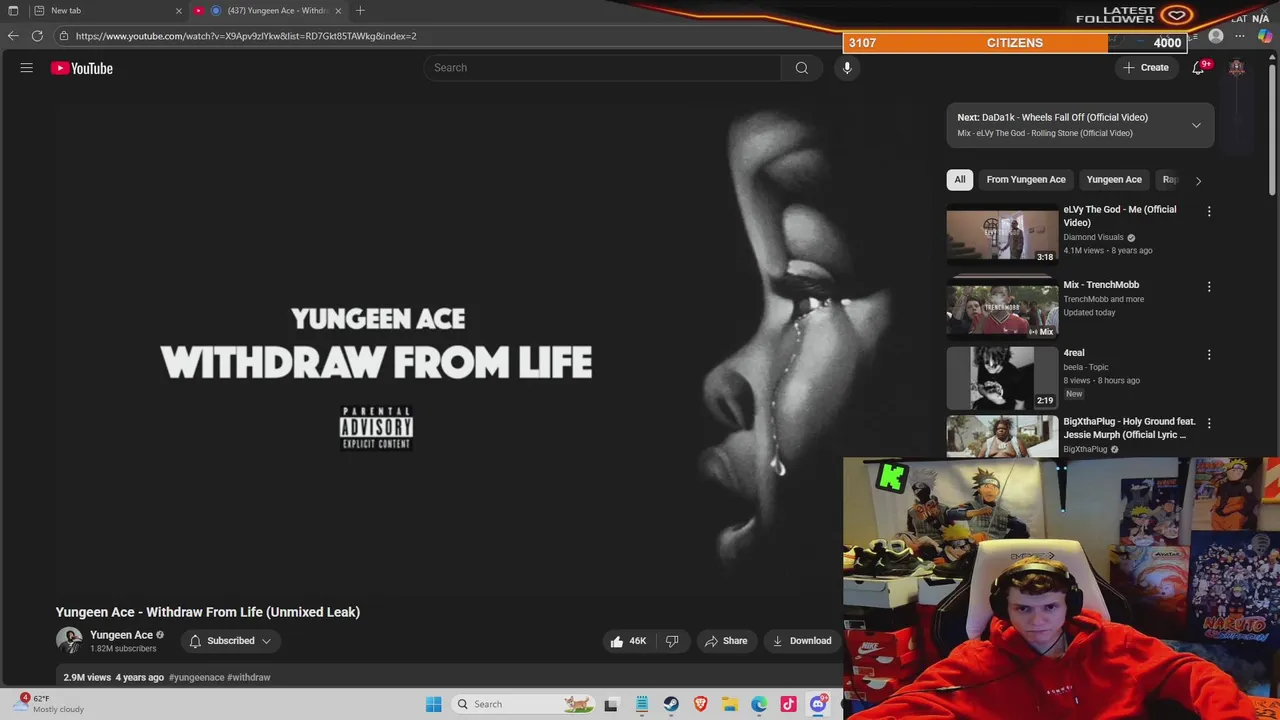
Task: Go to the YouTube home logo
Action: click(82, 68)
